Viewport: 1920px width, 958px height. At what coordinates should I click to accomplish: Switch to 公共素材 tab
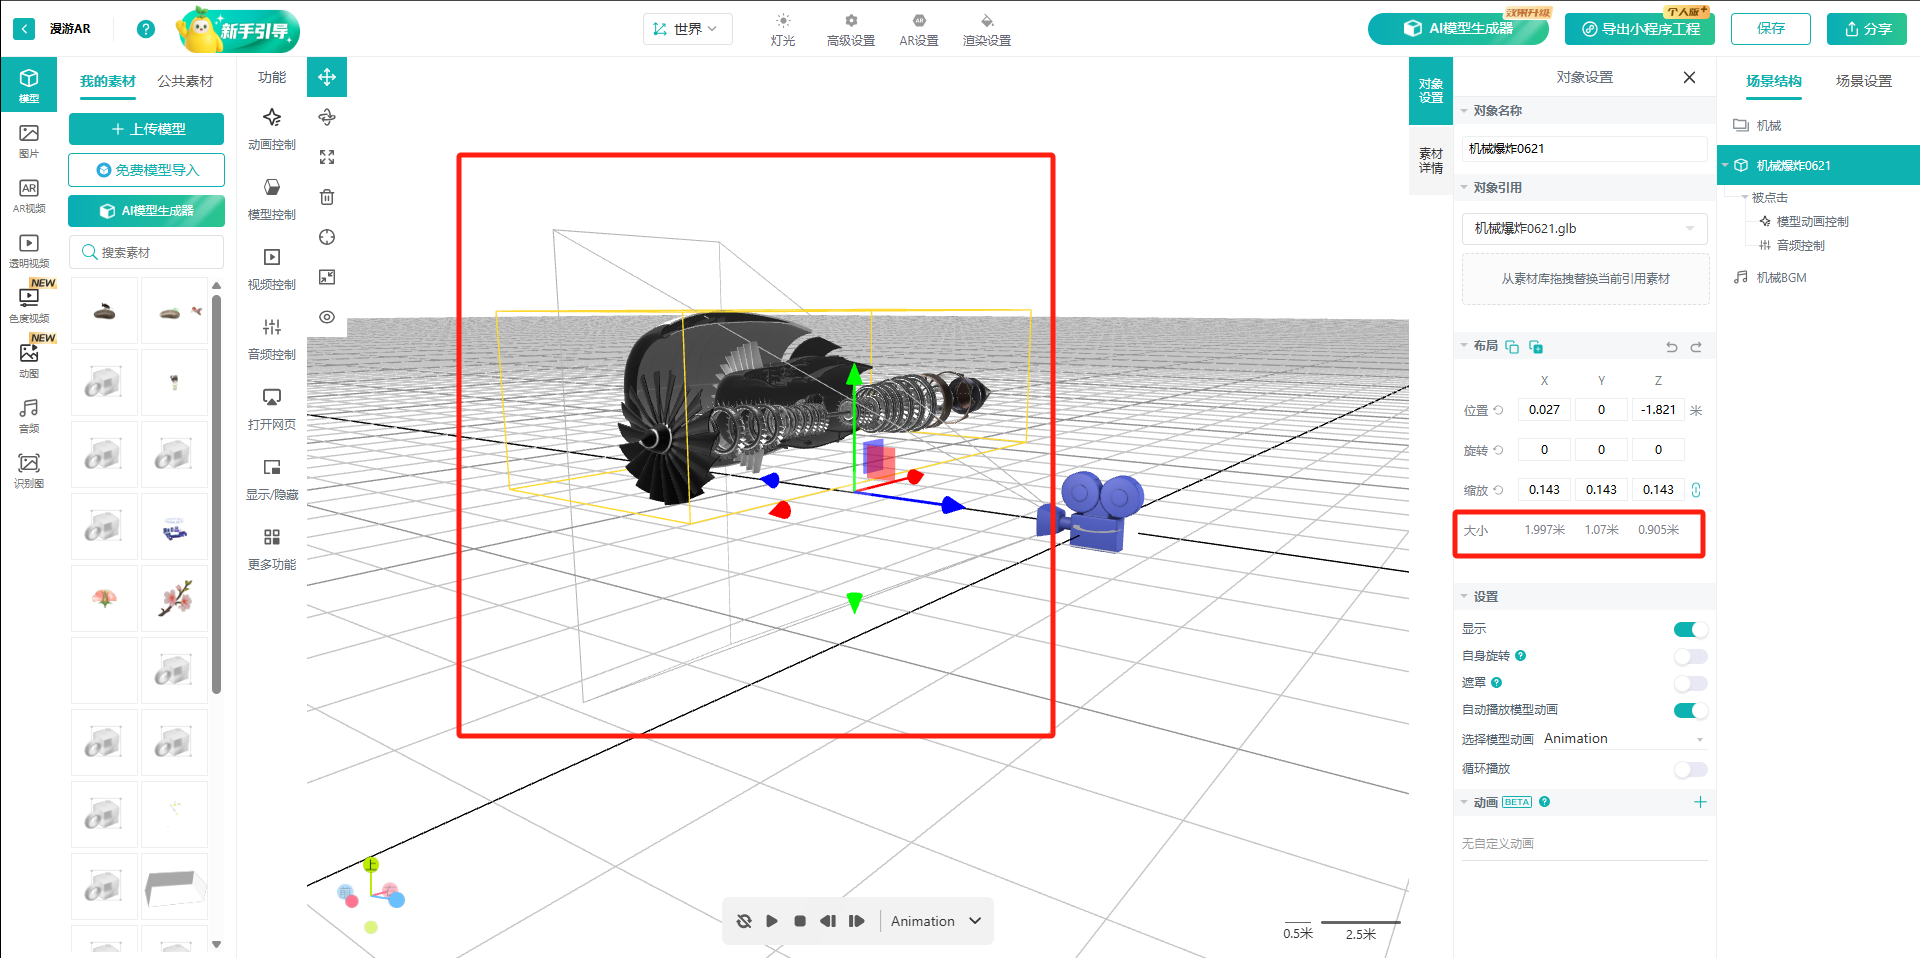click(185, 81)
